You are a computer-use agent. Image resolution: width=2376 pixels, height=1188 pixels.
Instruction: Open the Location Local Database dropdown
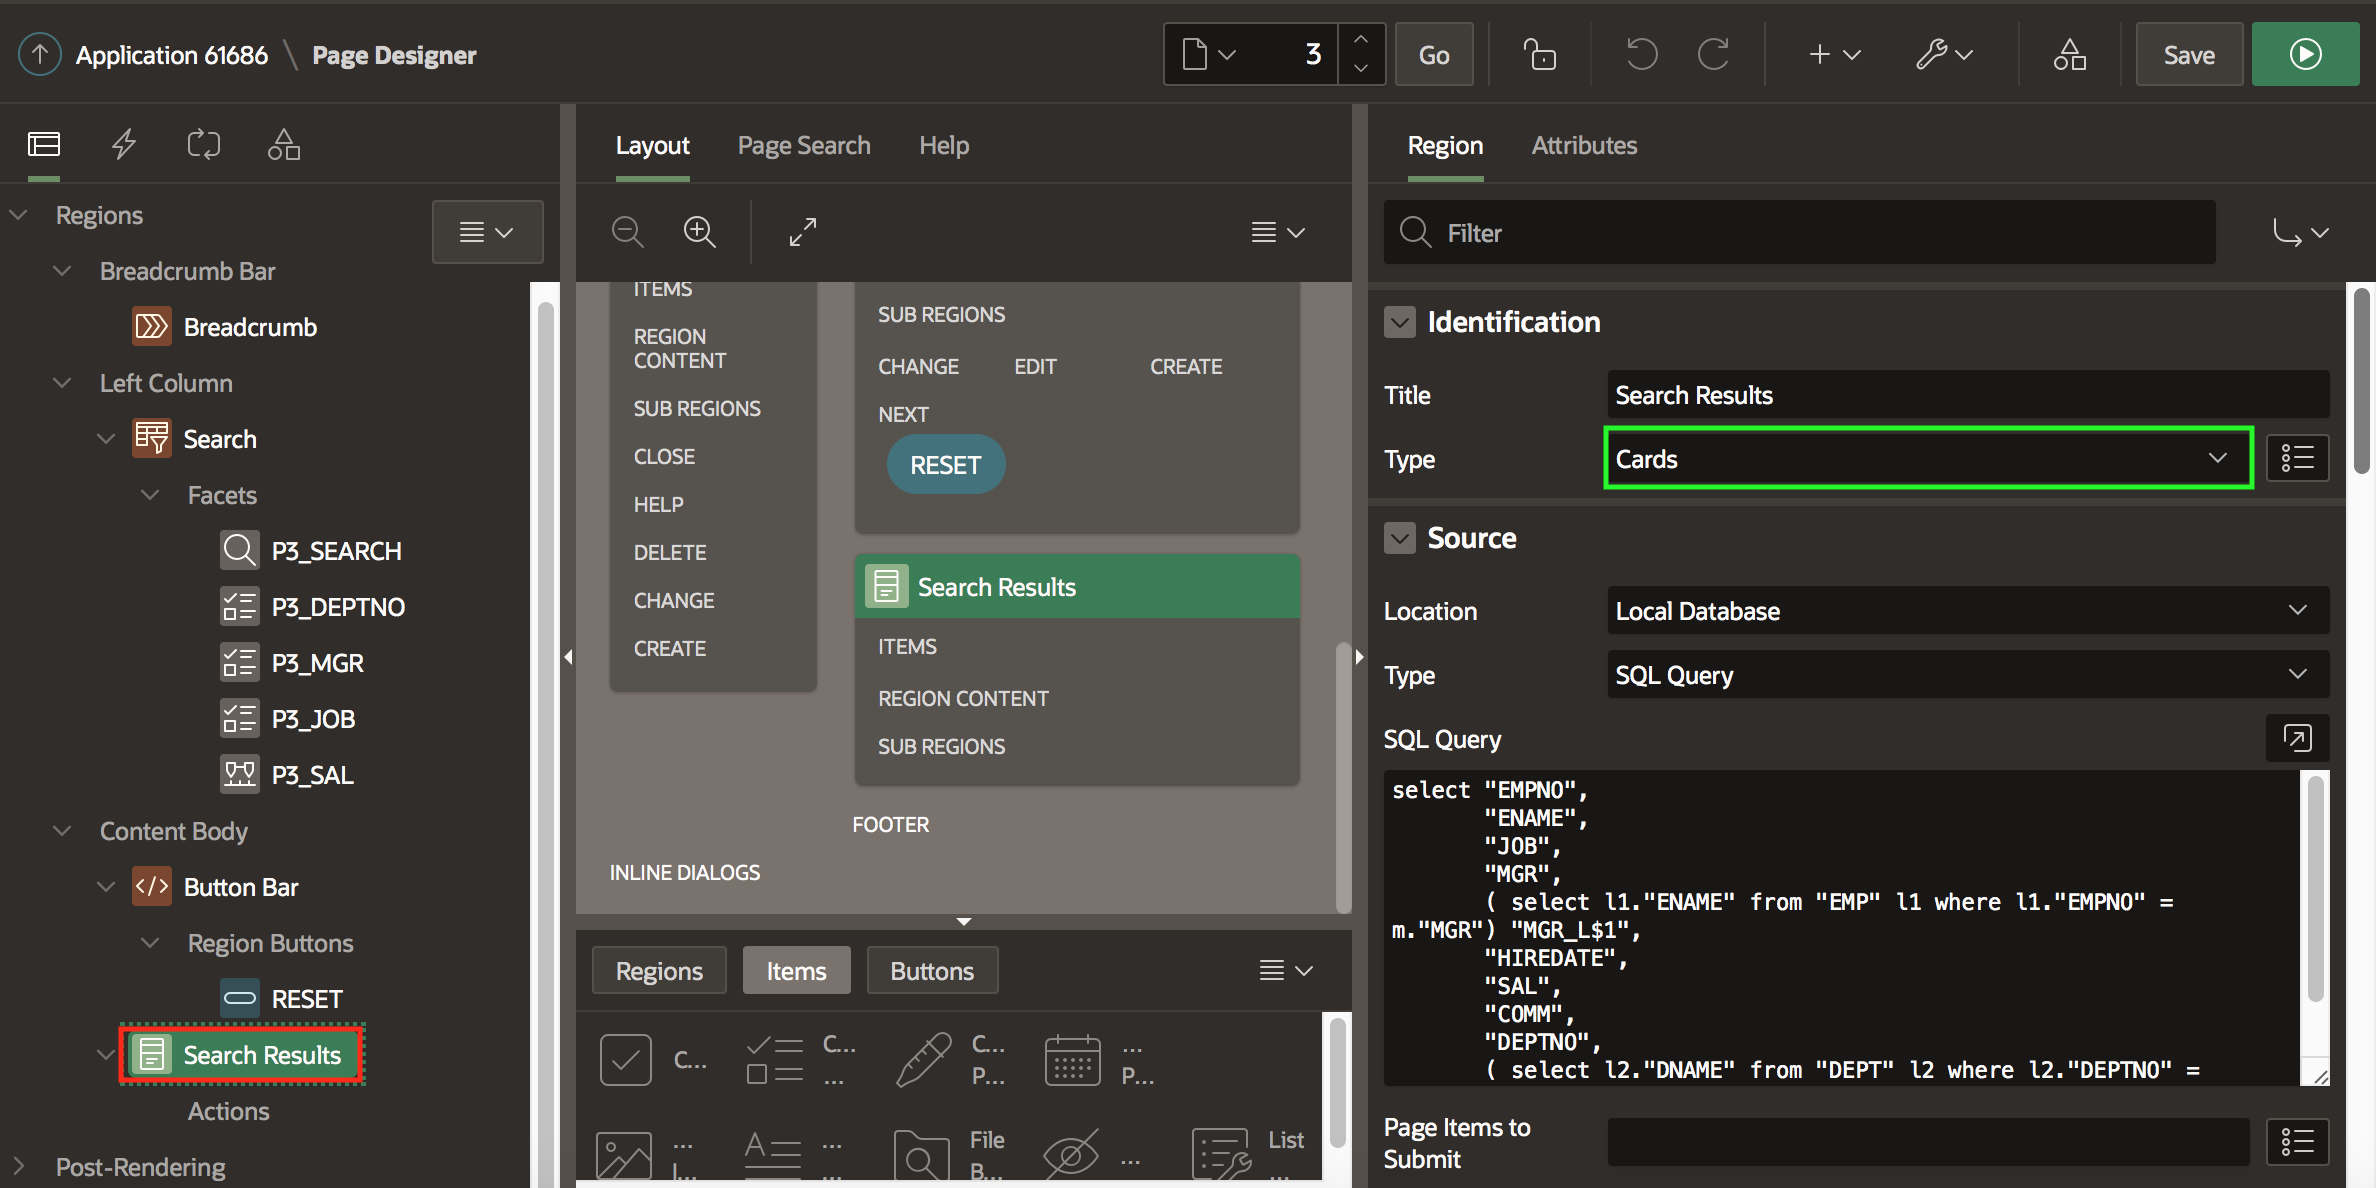1967,611
